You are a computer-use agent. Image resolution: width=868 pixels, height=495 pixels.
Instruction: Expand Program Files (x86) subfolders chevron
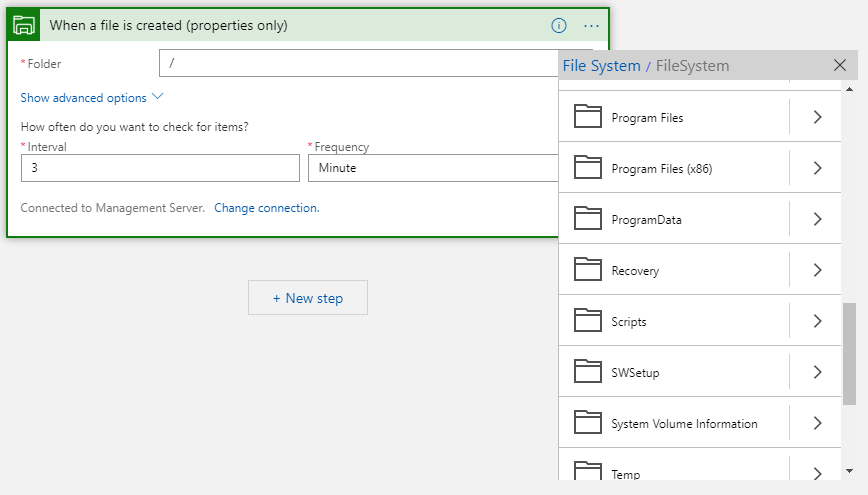click(817, 168)
